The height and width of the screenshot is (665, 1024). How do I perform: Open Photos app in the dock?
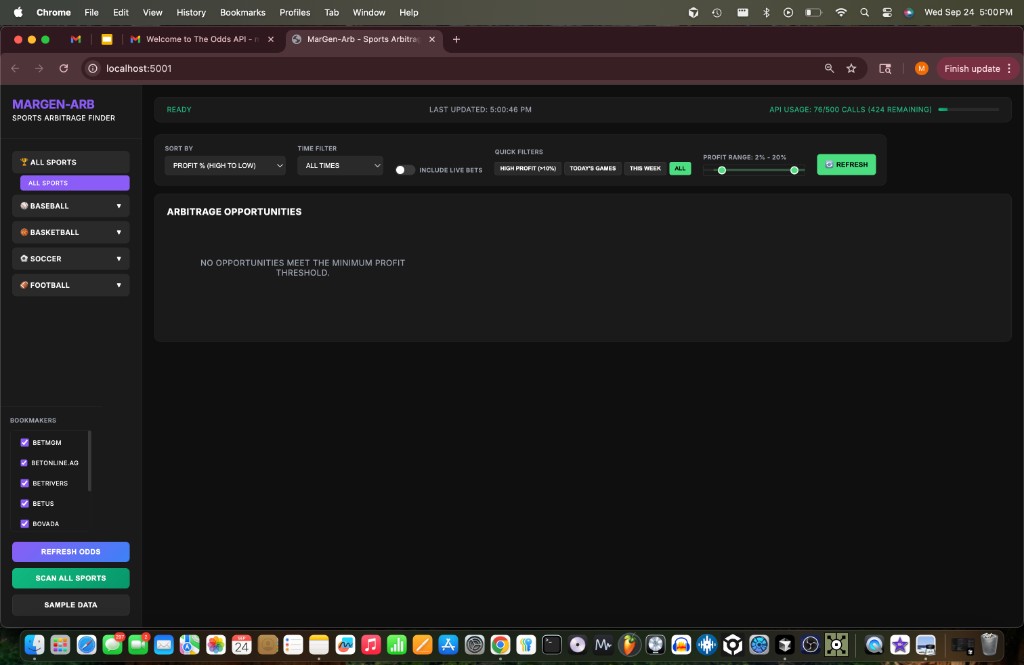click(x=216, y=645)
